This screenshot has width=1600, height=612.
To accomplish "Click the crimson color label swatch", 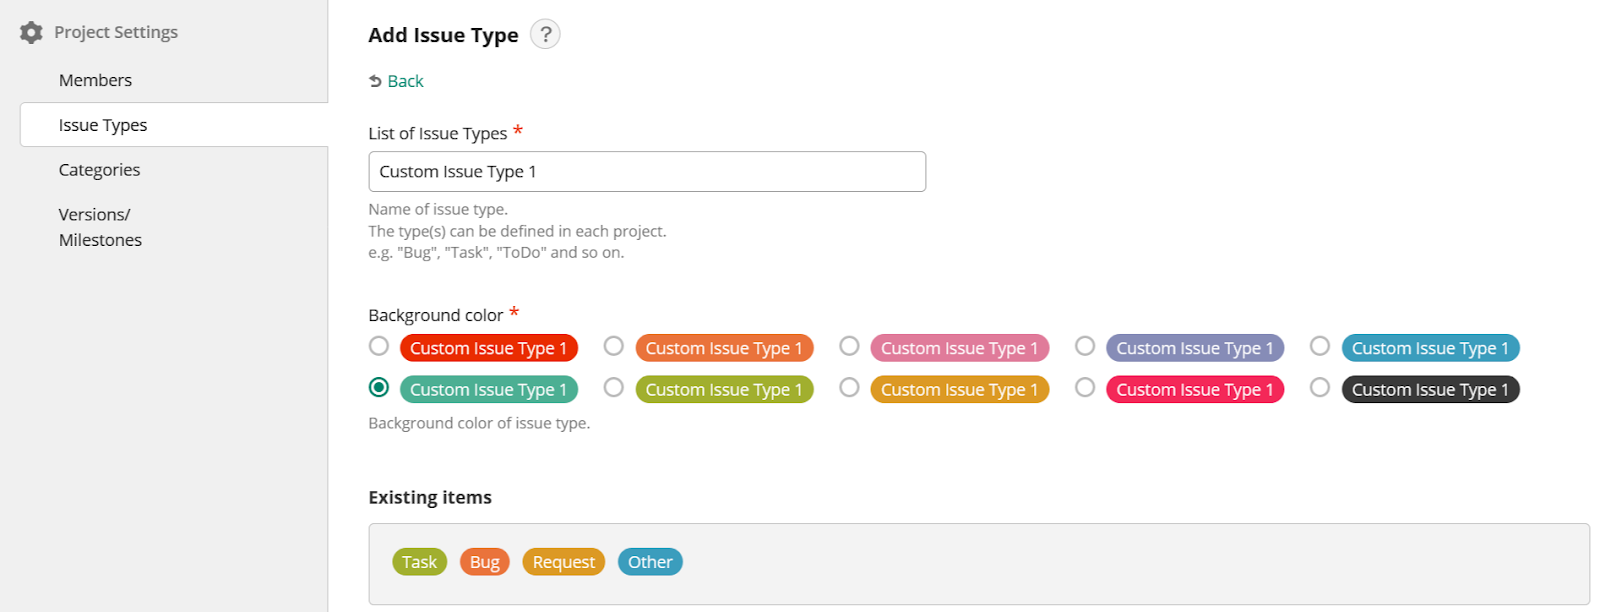I will click(1194, 389).
